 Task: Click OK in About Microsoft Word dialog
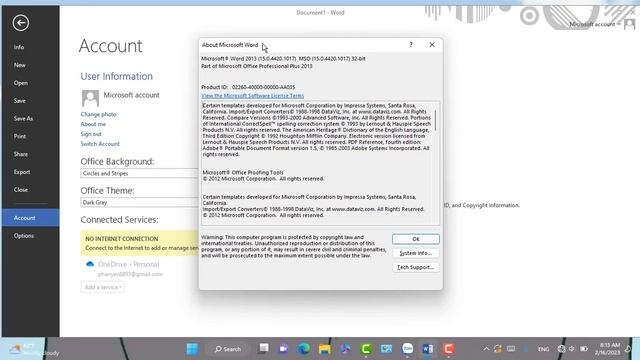[x=416, y=239]
